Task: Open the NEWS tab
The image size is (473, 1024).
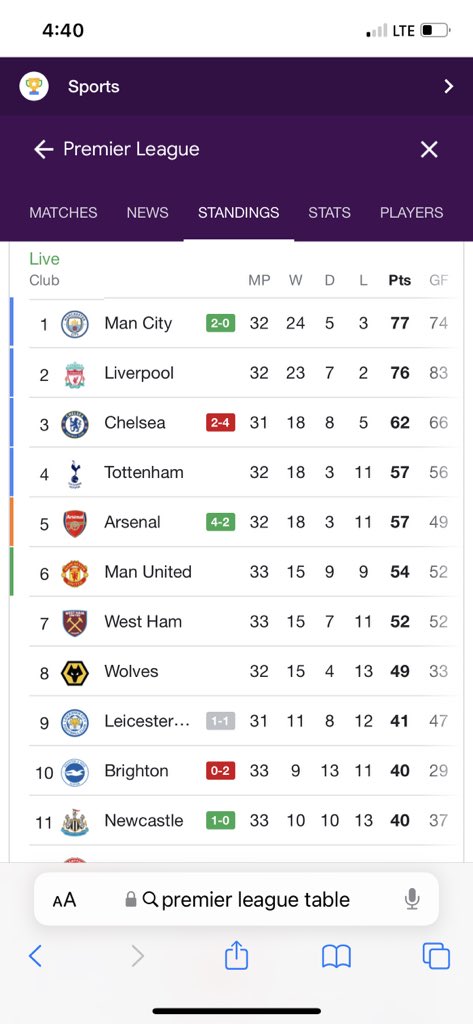Action: point(148,213)
